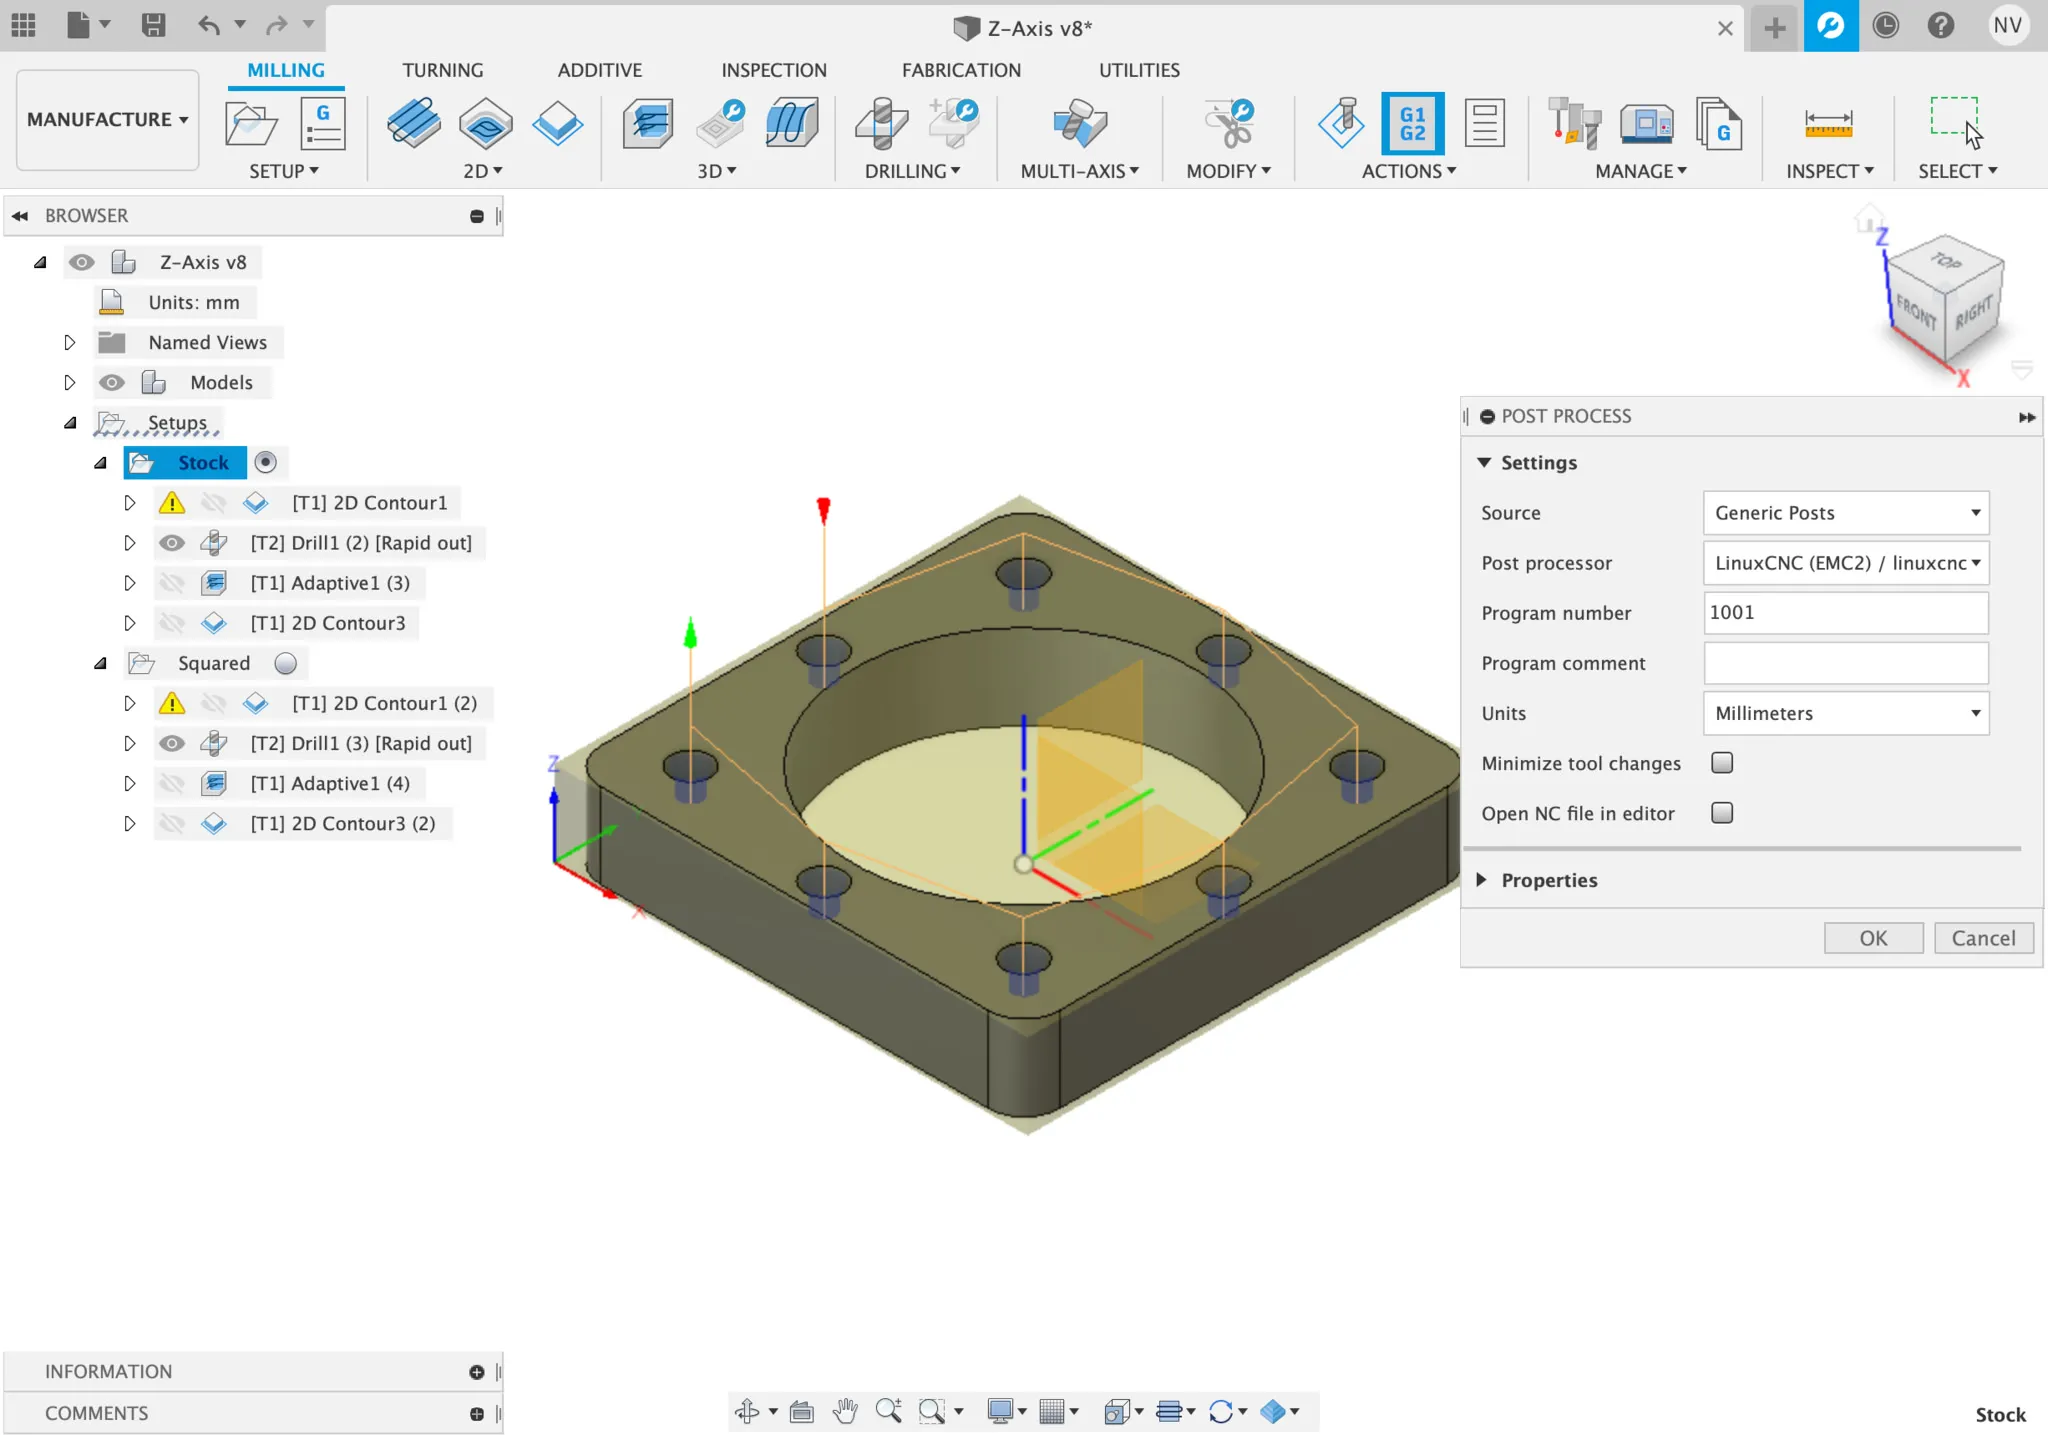Open the INSPECTION tab
Screen dimensions: 2048x1435
[773, 70]
